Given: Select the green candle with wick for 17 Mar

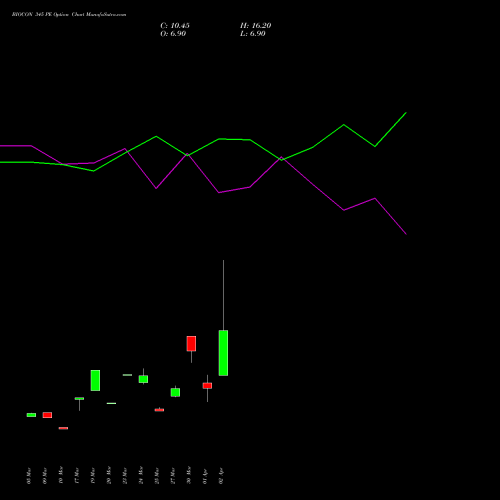Looking at the screenshot, I should (x=79, y=398).
